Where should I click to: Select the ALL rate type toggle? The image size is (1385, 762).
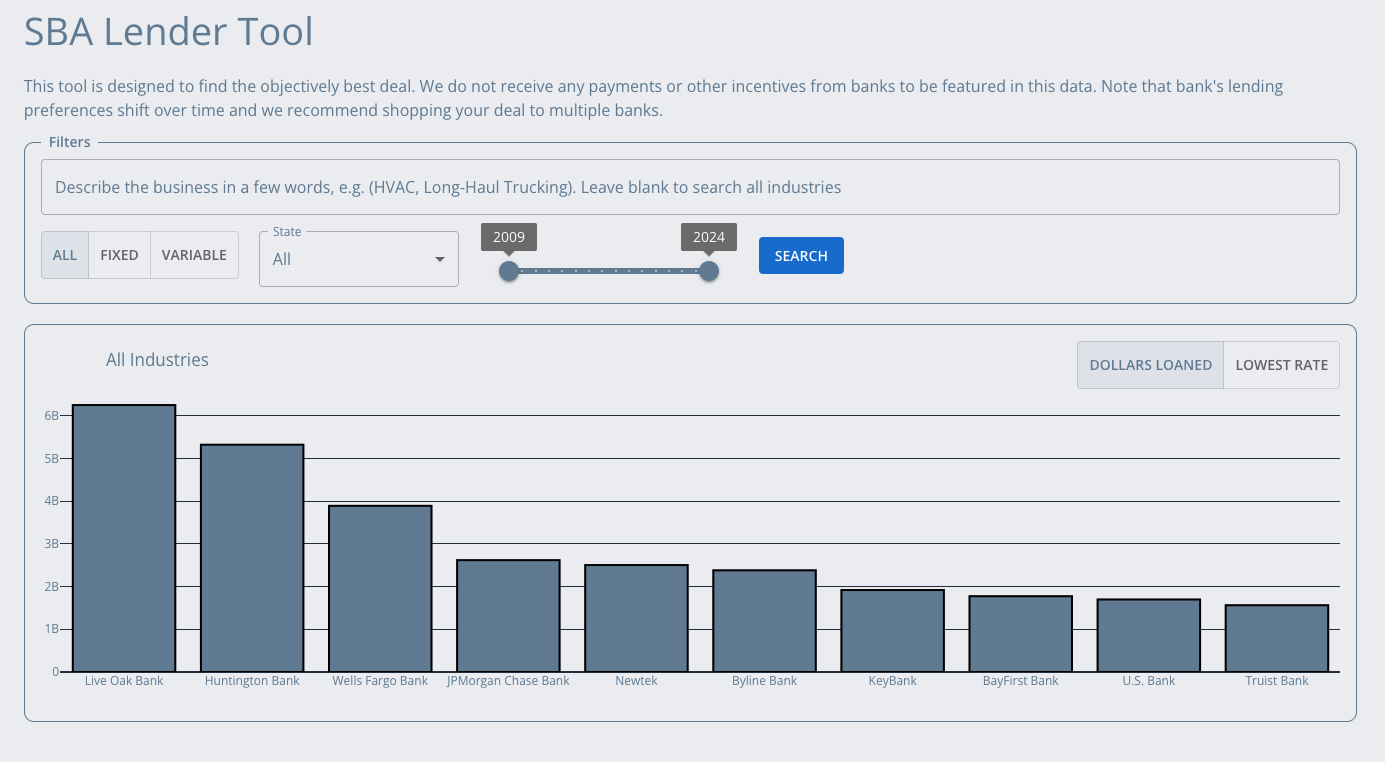(65, 255)
